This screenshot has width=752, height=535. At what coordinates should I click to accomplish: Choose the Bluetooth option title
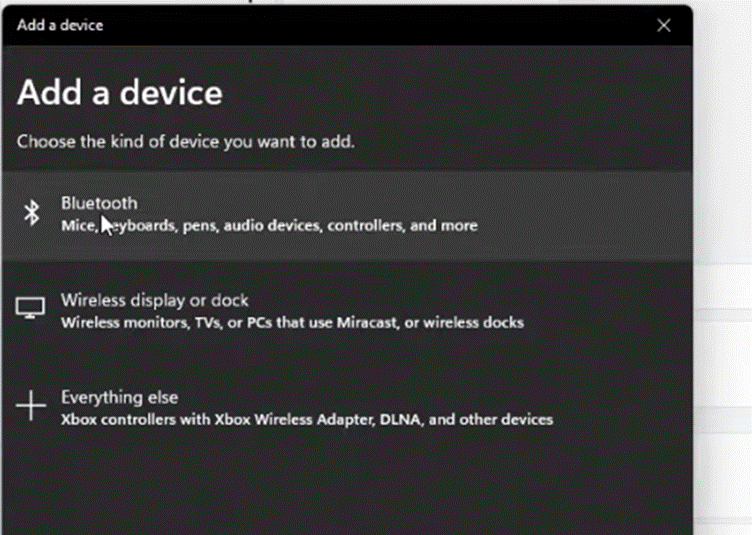tap(99, 203)
